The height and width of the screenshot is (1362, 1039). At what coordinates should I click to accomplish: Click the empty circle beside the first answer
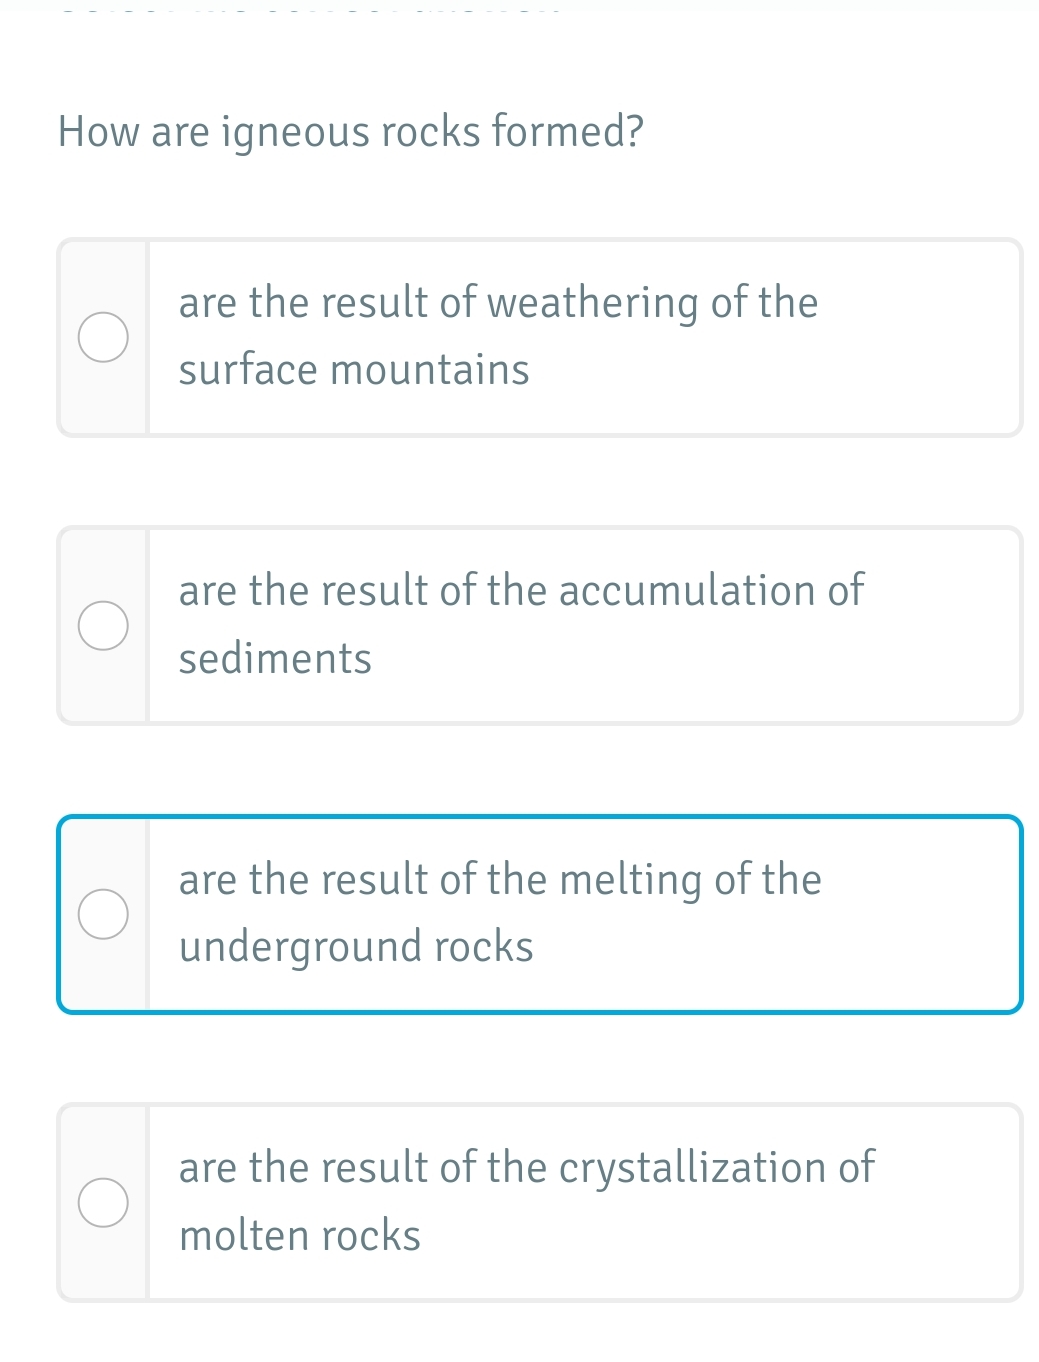coord(103,336)
